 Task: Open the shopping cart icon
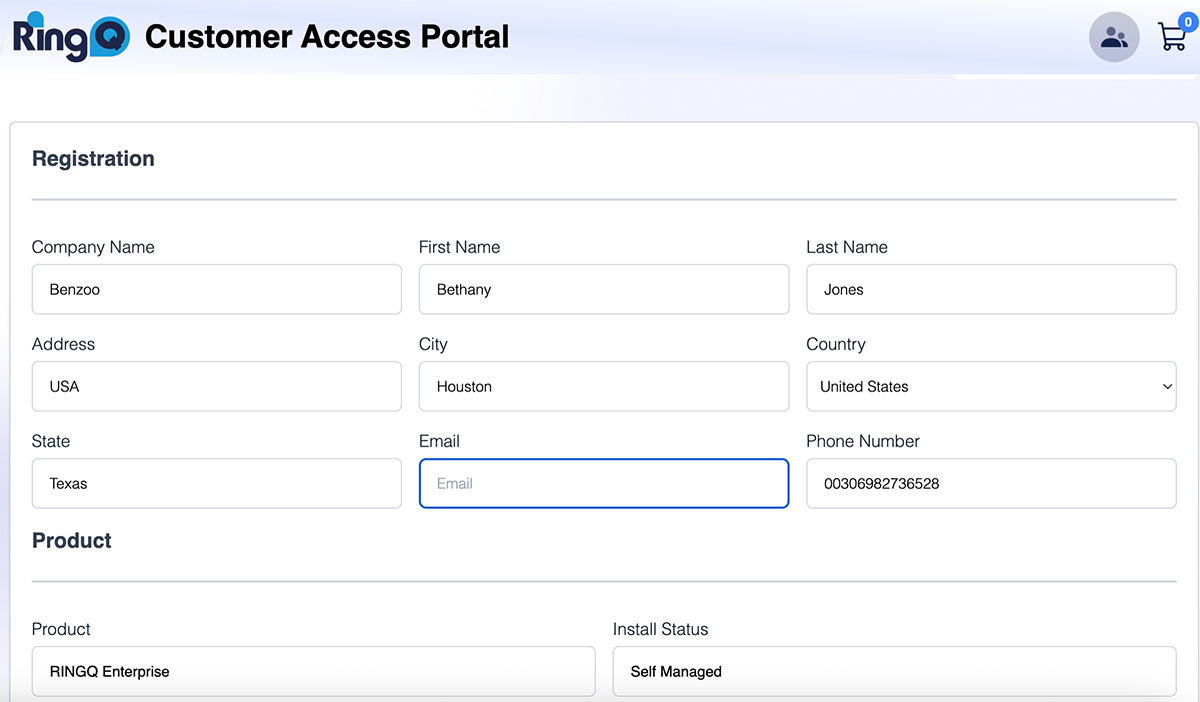[1170, 38]
